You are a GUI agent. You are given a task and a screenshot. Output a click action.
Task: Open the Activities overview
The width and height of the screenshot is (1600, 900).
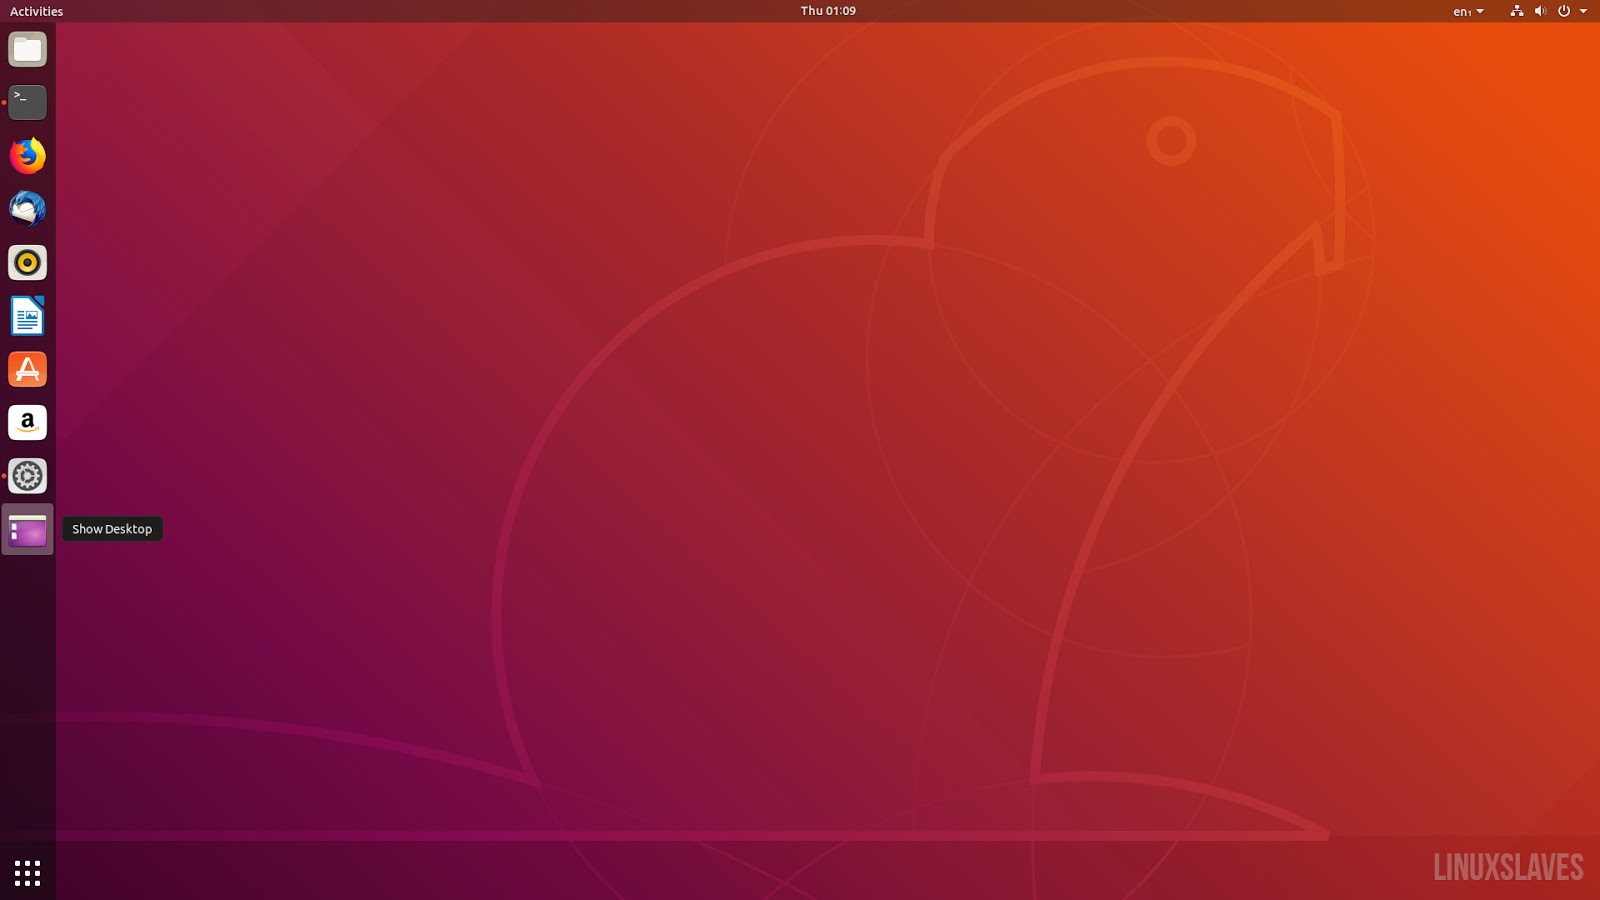coord(36,11)
